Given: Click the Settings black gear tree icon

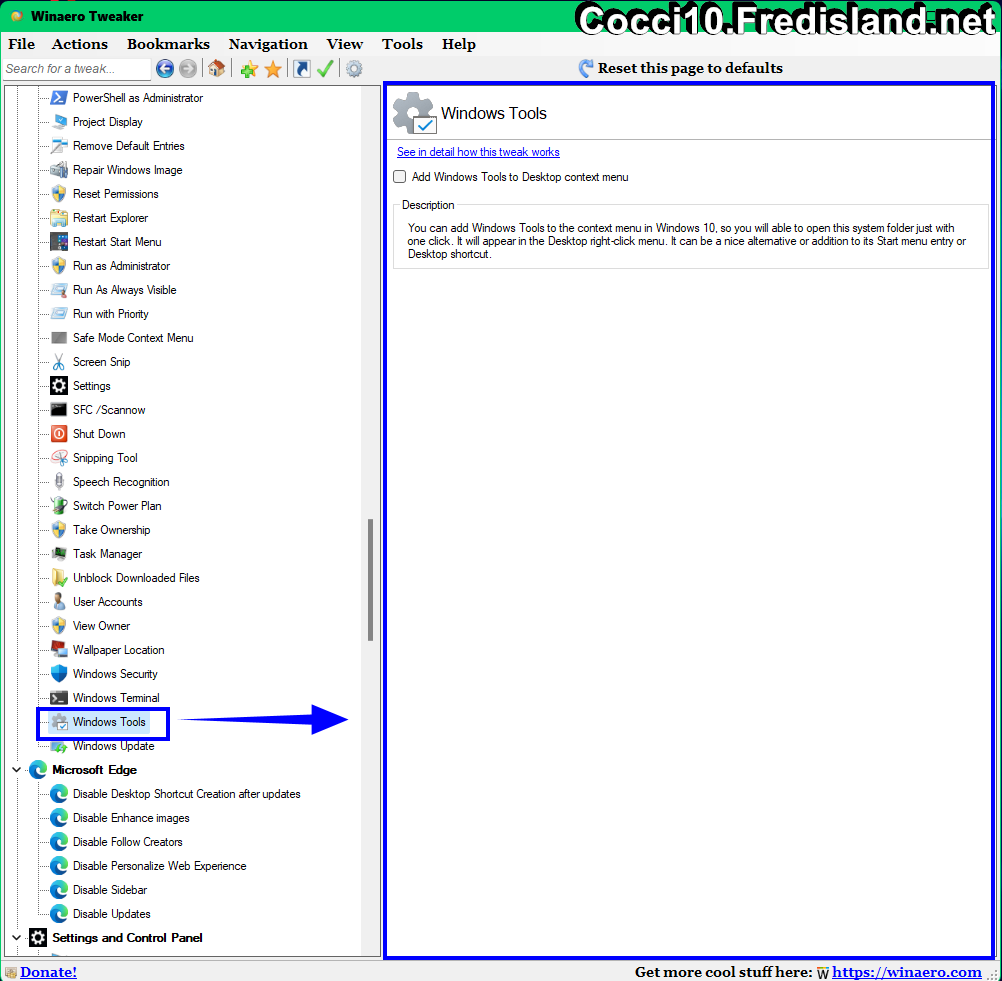Looking at the screenshot, I should (x=59, y=386).
